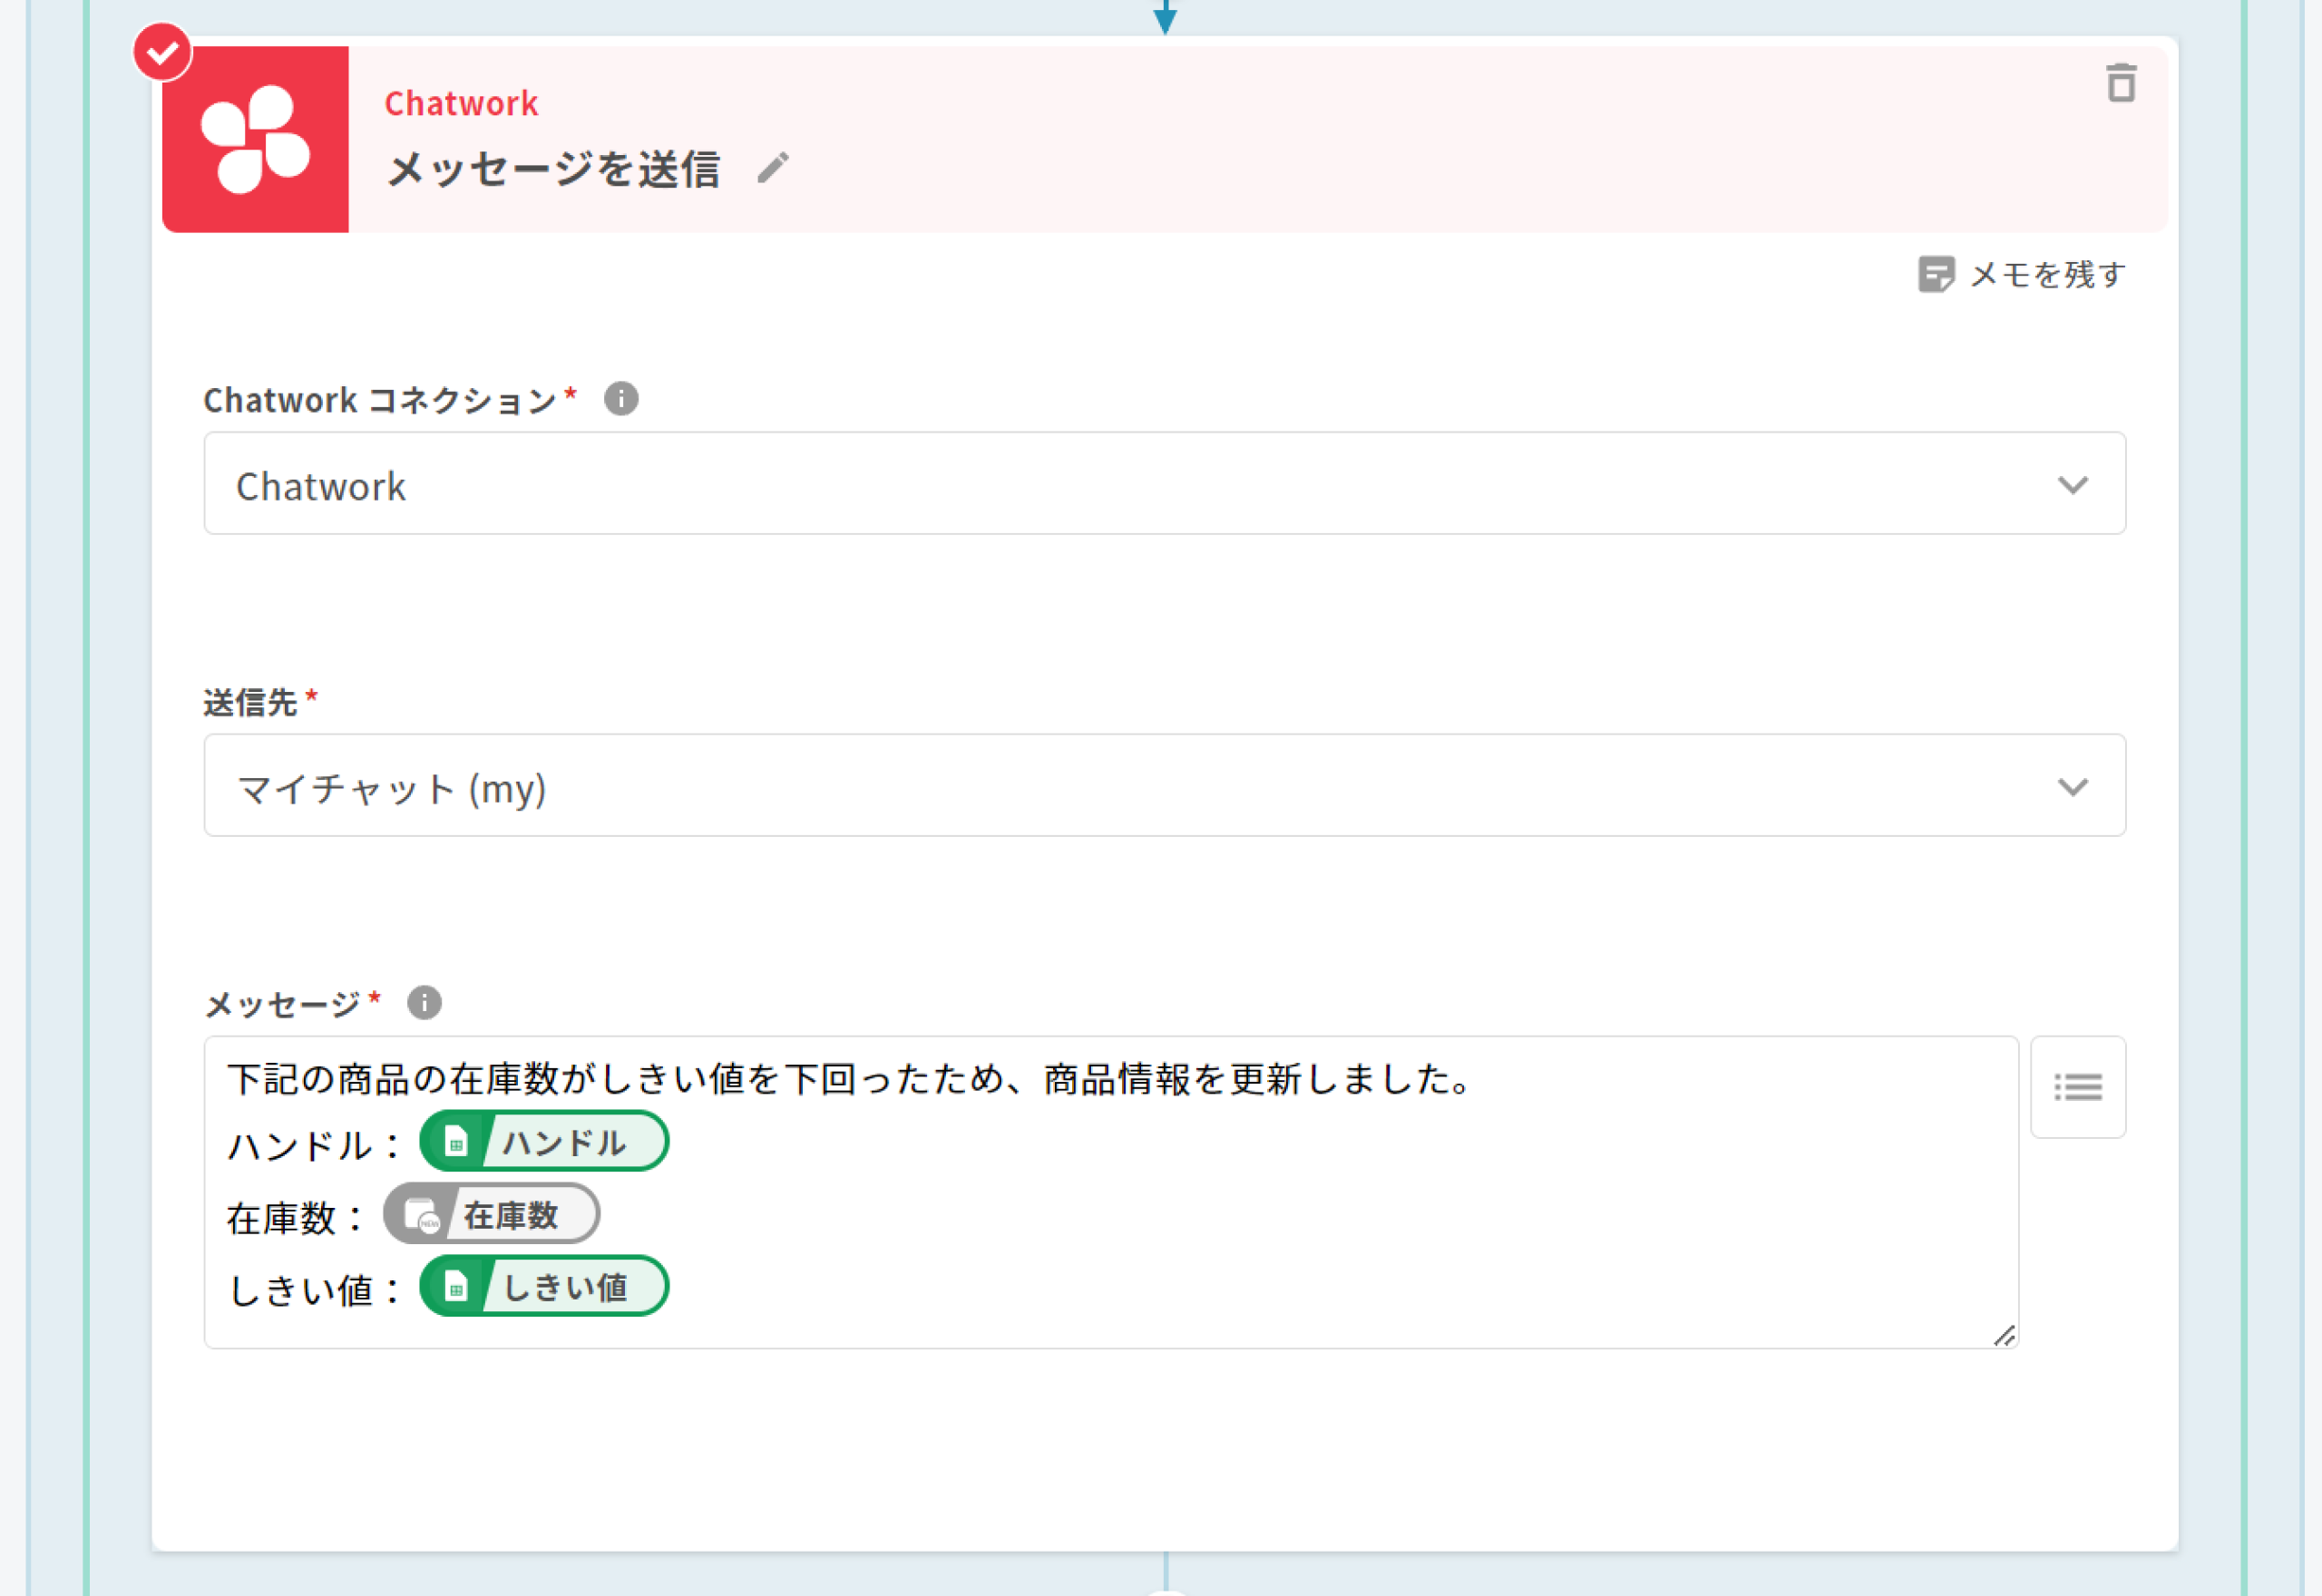Open the list menu beside message box
Viewport: 2322px width, 1596px height.
2077,1086
